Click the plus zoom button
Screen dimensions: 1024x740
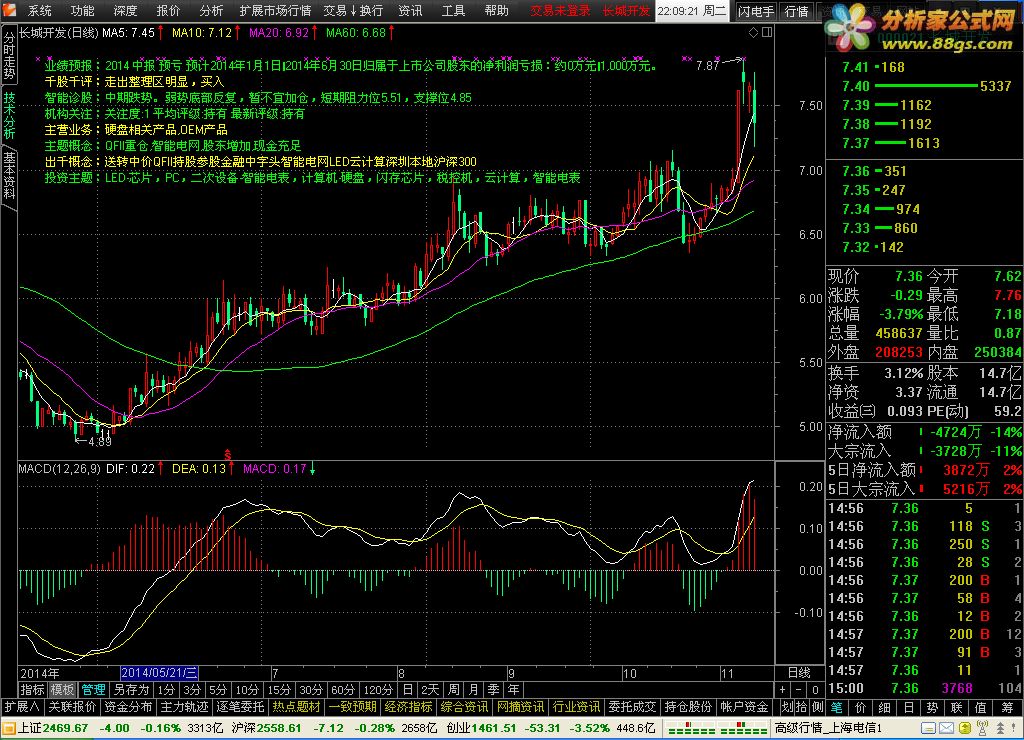tap(782, 690)
